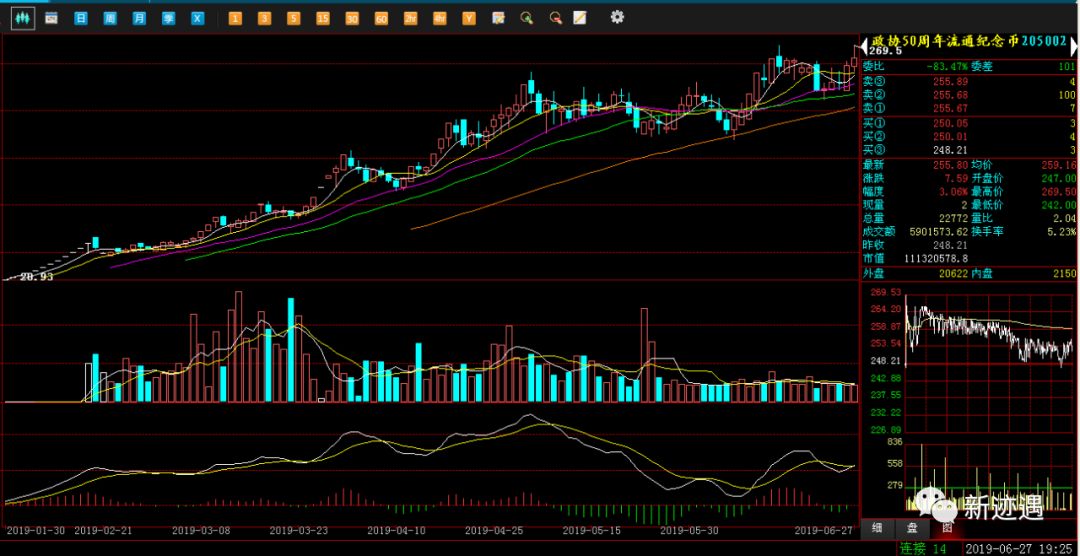The width and height of the screenshot is (1080, 556).
Task: Click the 最低价 value 242.00
Action: click(1060, 205)
